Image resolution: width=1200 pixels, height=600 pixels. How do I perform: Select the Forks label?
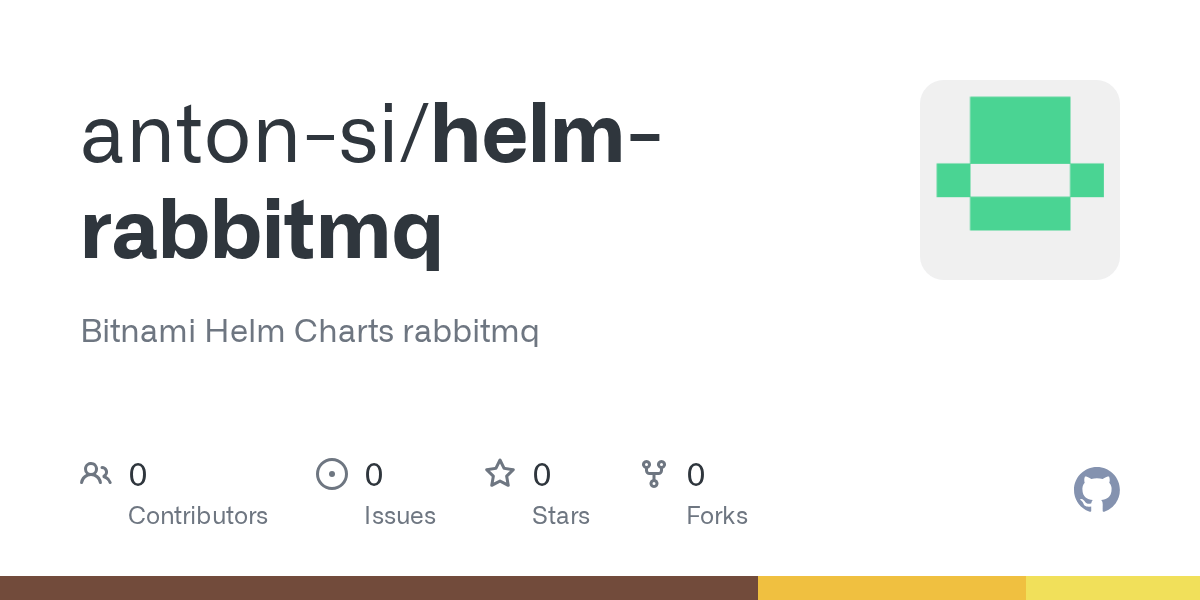(717, 516)
